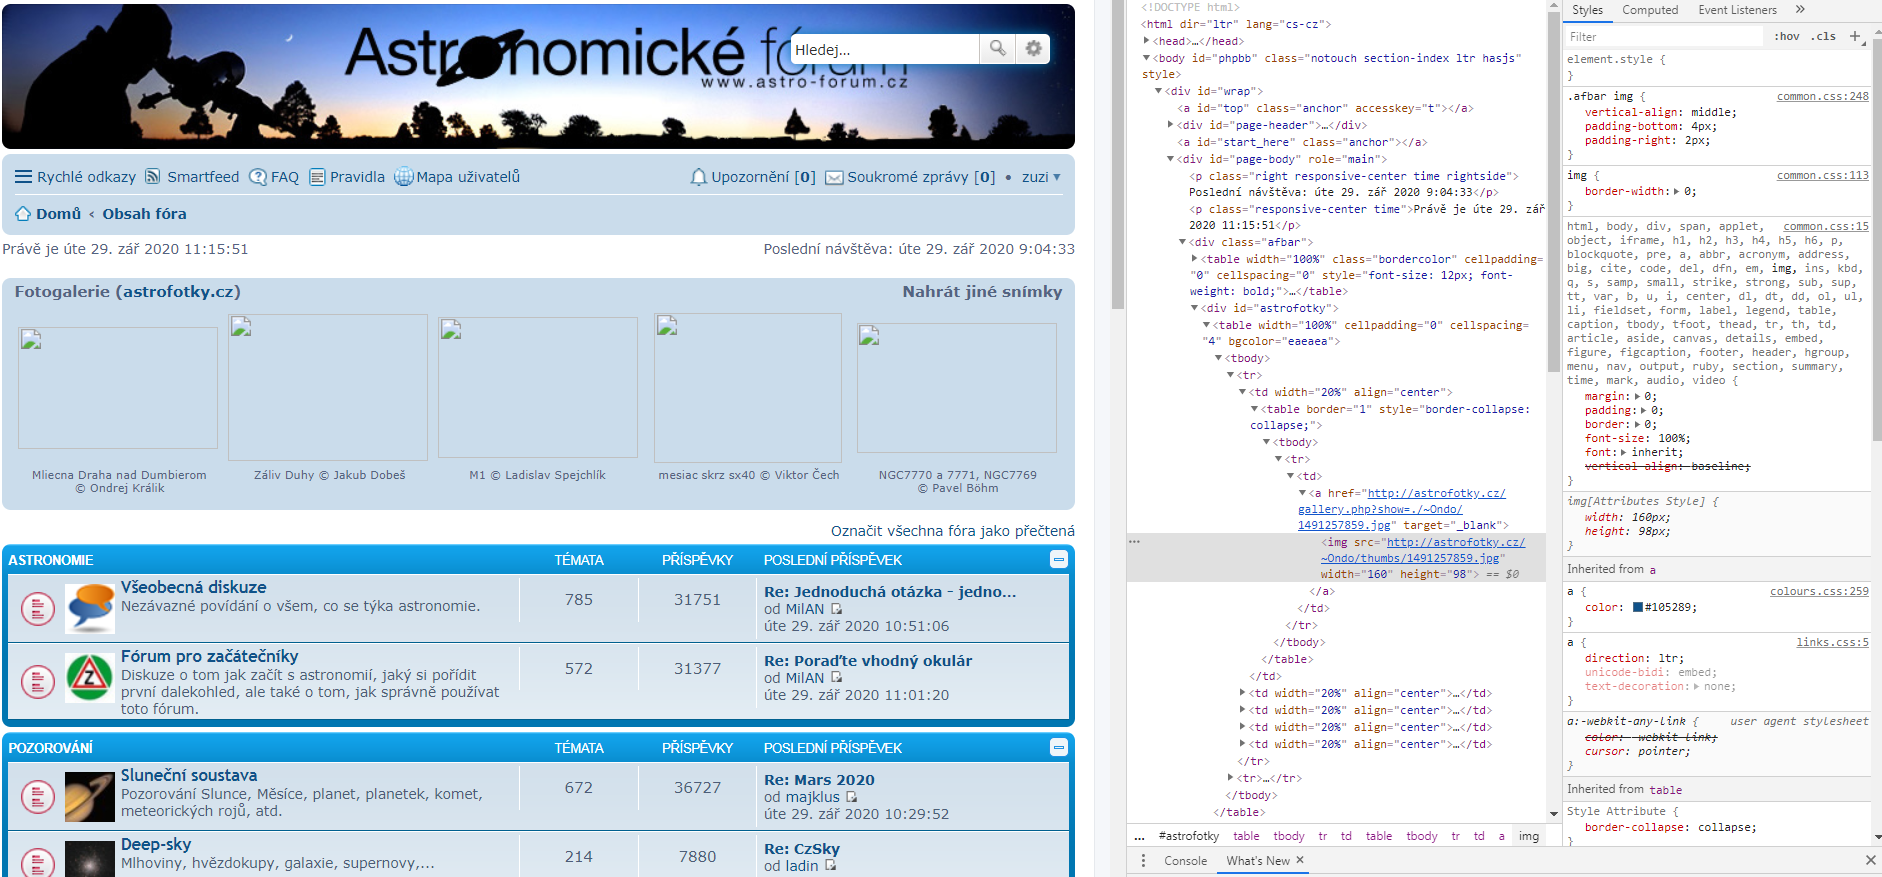
Task: Click the search magnifier button
Action: (x=997, y=49)
